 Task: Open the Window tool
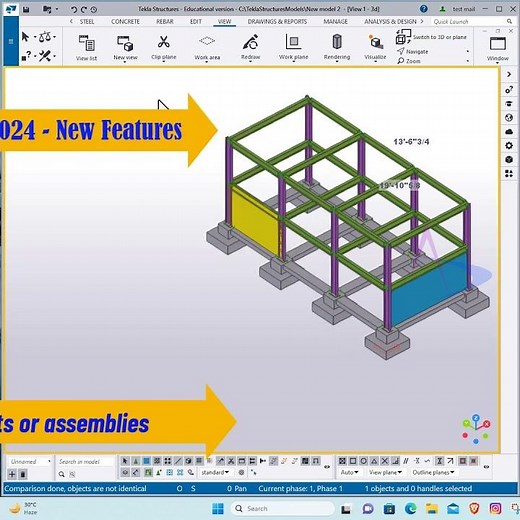498,48
